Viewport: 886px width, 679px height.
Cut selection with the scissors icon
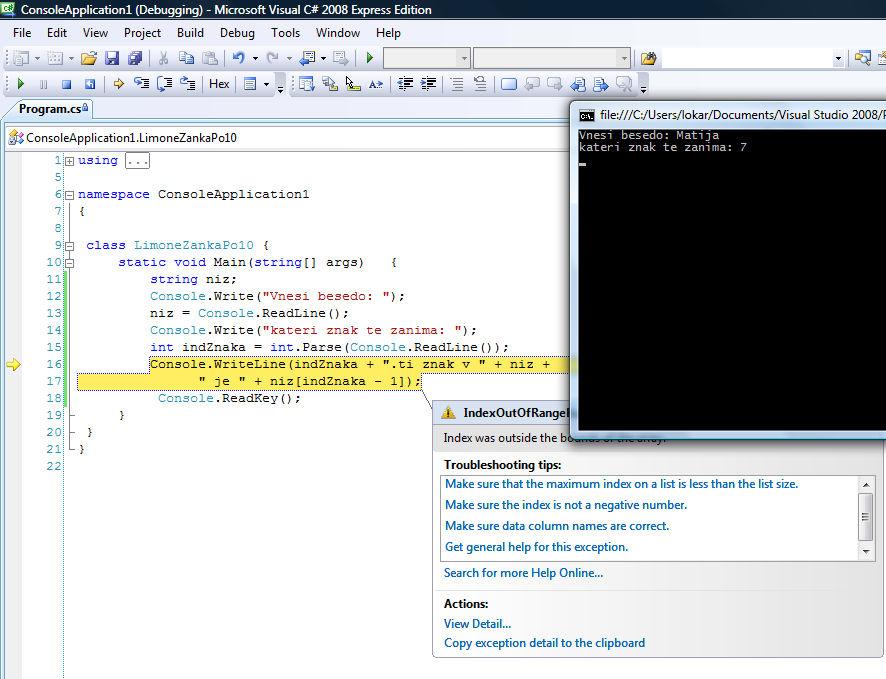(x=163, y=58)
